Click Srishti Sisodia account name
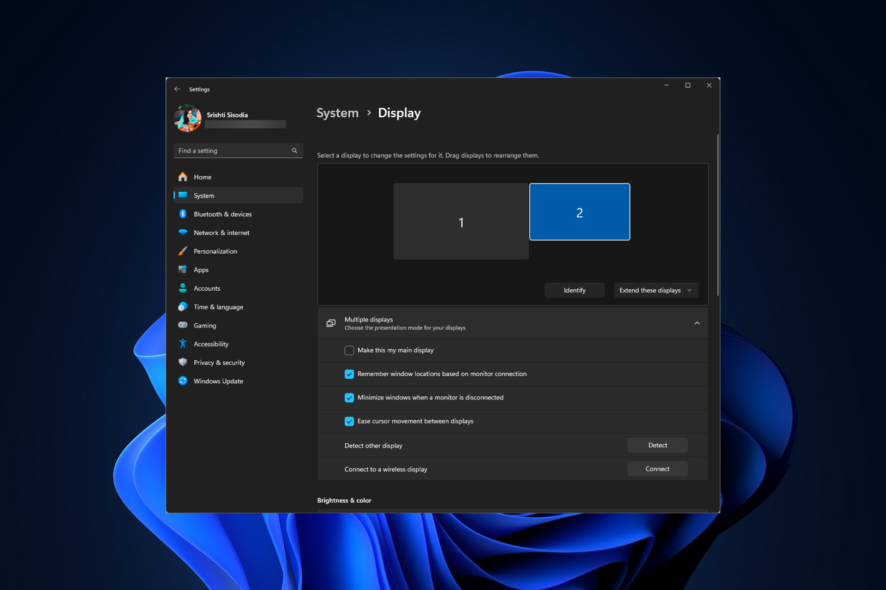This screenshot has width=886, height=590. (x=227, y=115)
